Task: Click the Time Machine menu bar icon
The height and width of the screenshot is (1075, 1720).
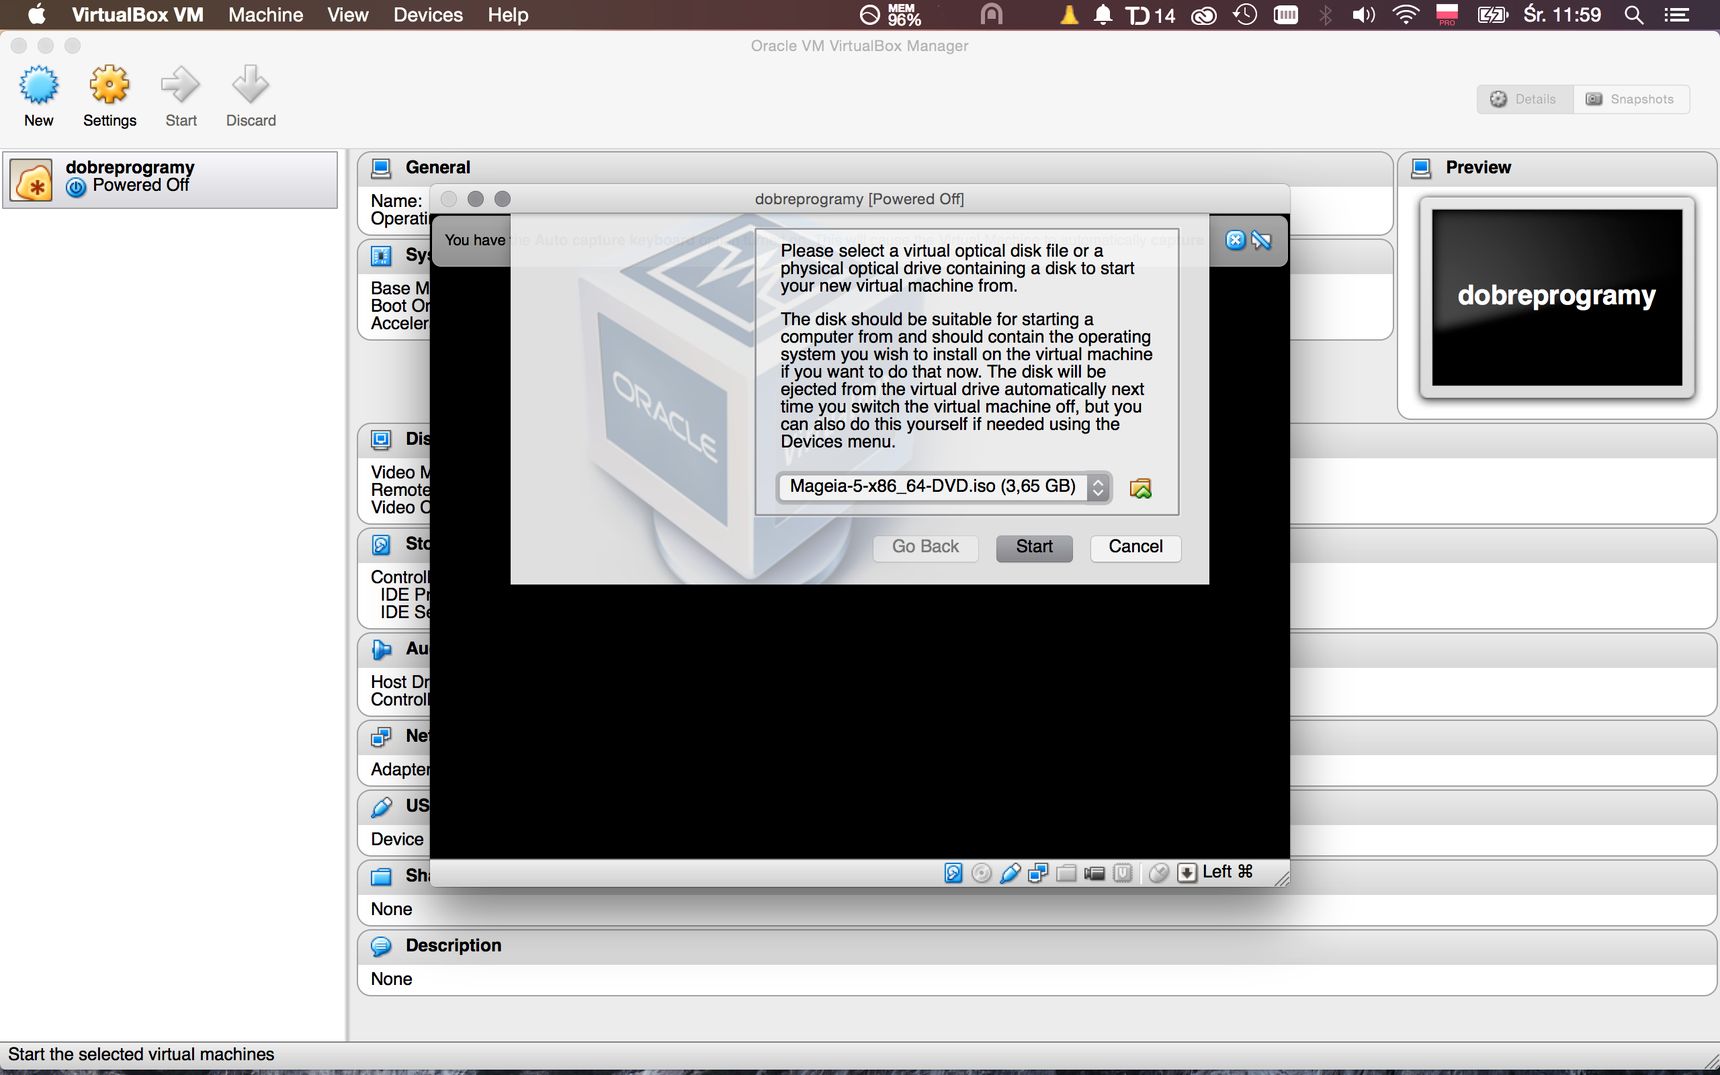Action: point(1245,15)
